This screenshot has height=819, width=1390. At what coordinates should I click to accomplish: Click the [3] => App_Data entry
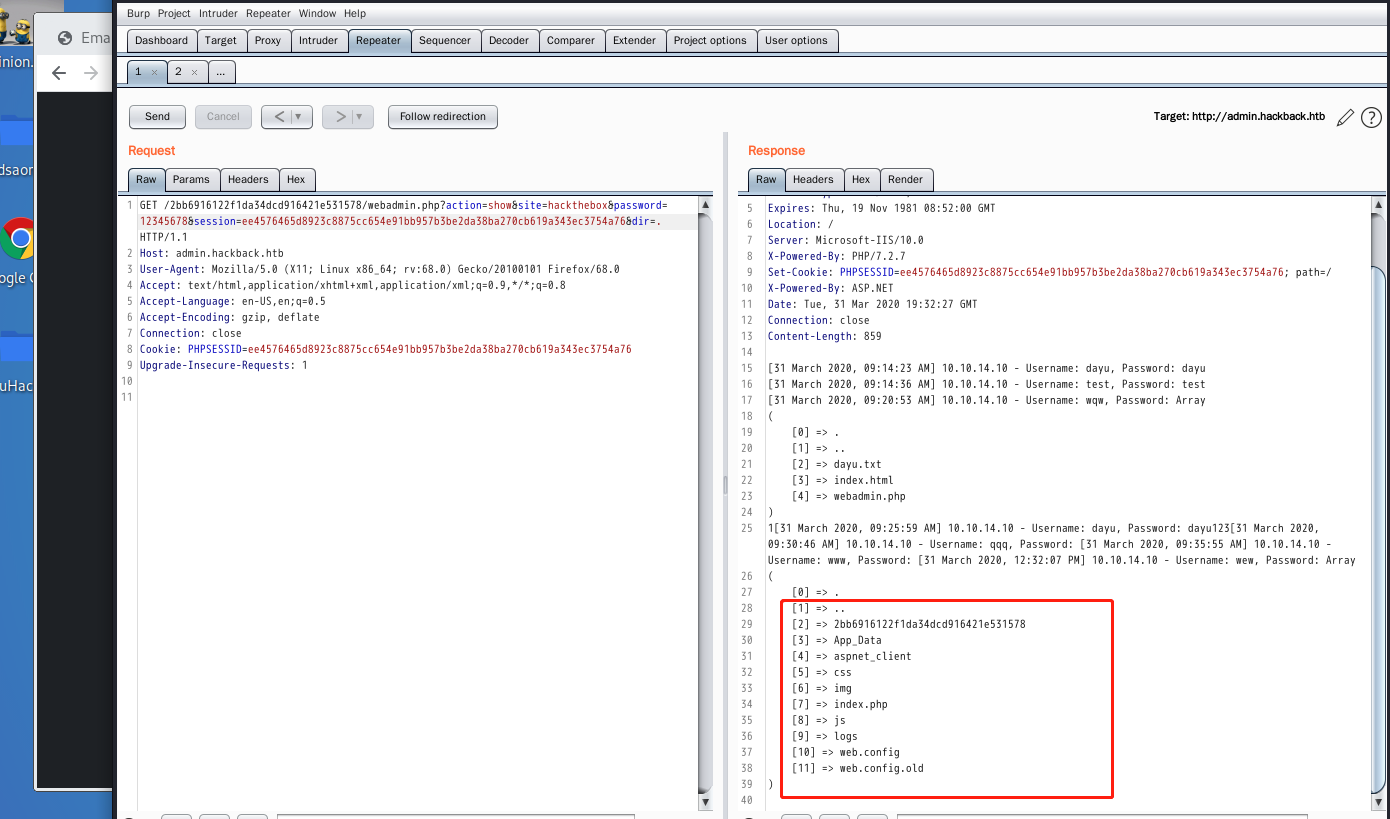pos(837,640)
